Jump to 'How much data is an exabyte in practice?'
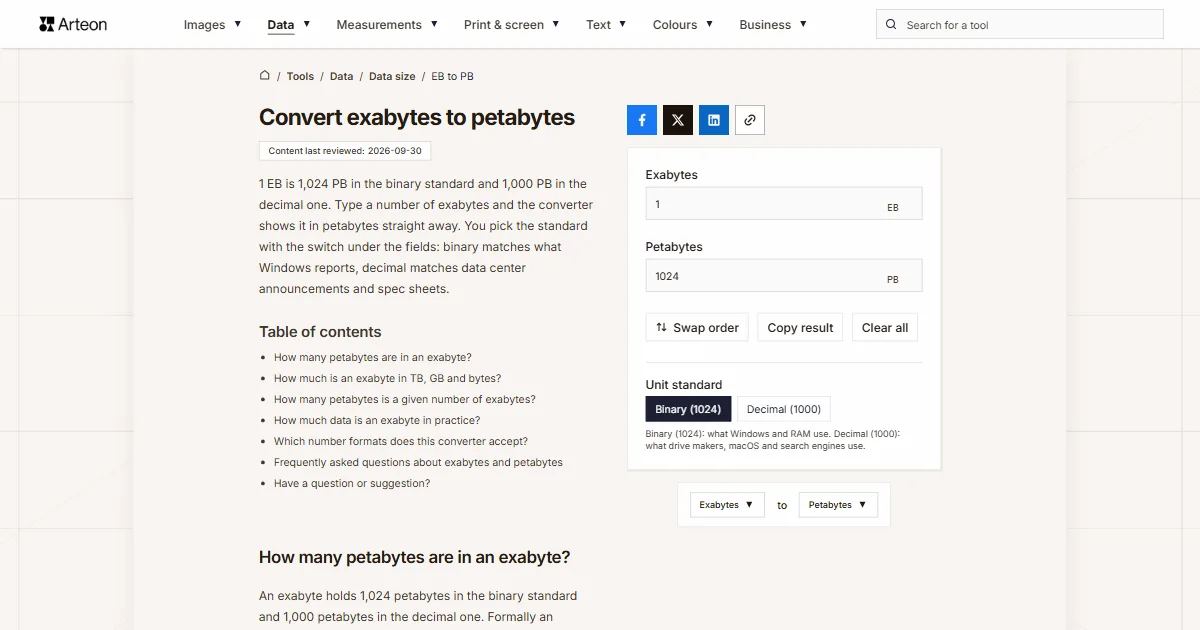1200x630 pixels. point(377,420)
